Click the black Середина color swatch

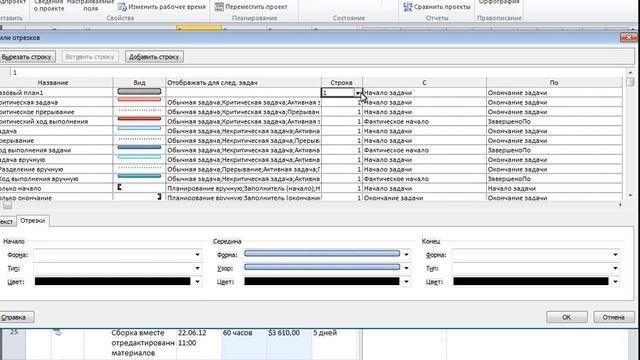[x=322, y=281]
